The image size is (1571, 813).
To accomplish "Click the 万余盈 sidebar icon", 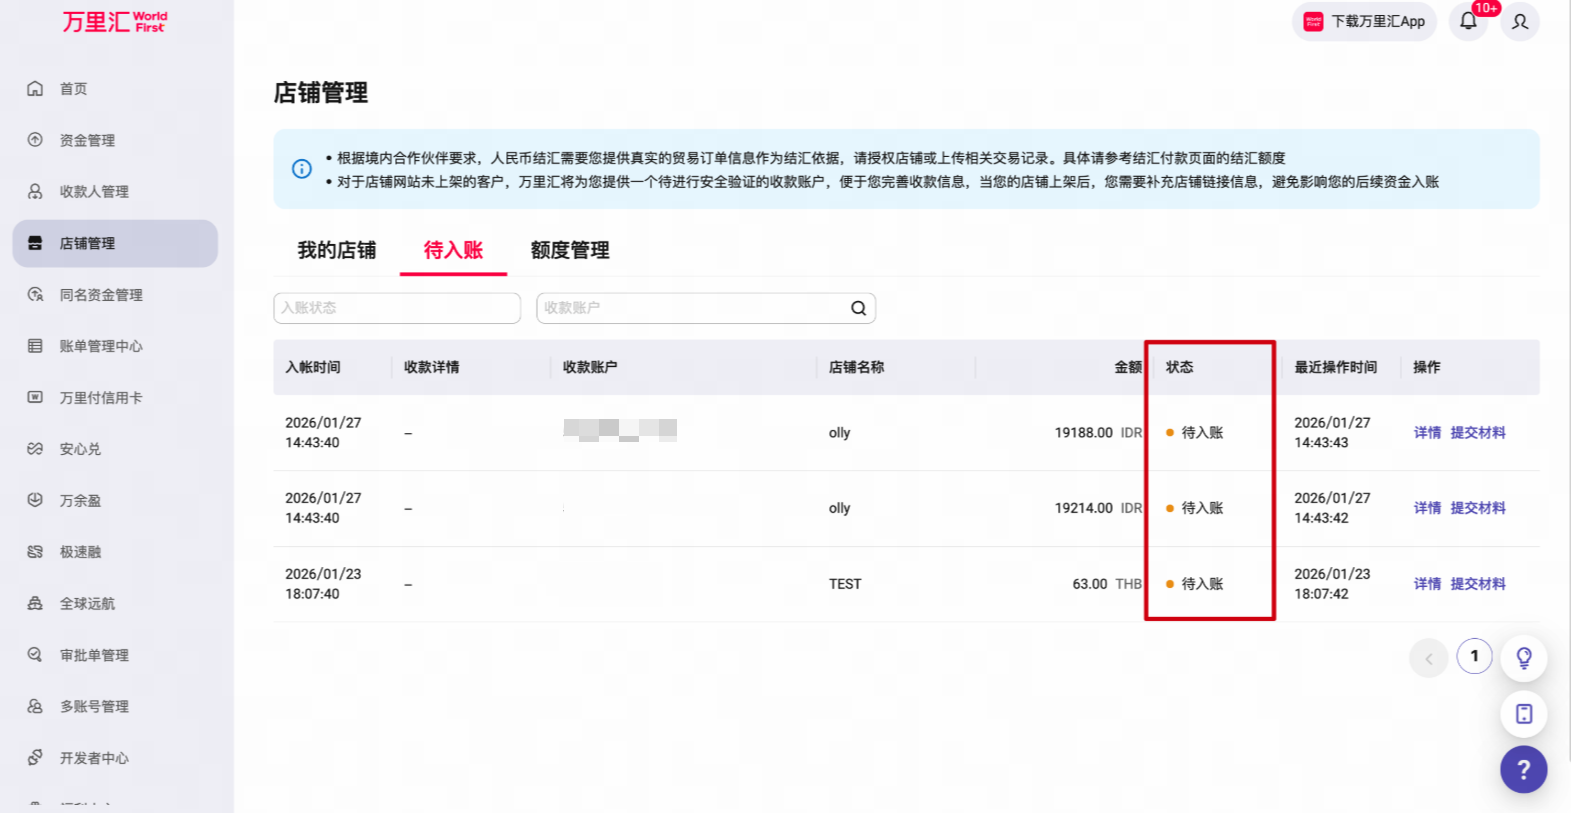I will point(35,500).
